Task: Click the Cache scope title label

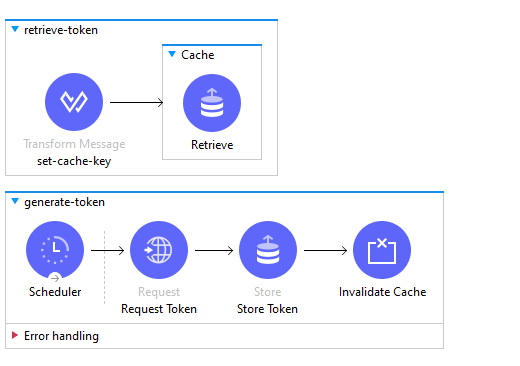Action: [198, 55]
